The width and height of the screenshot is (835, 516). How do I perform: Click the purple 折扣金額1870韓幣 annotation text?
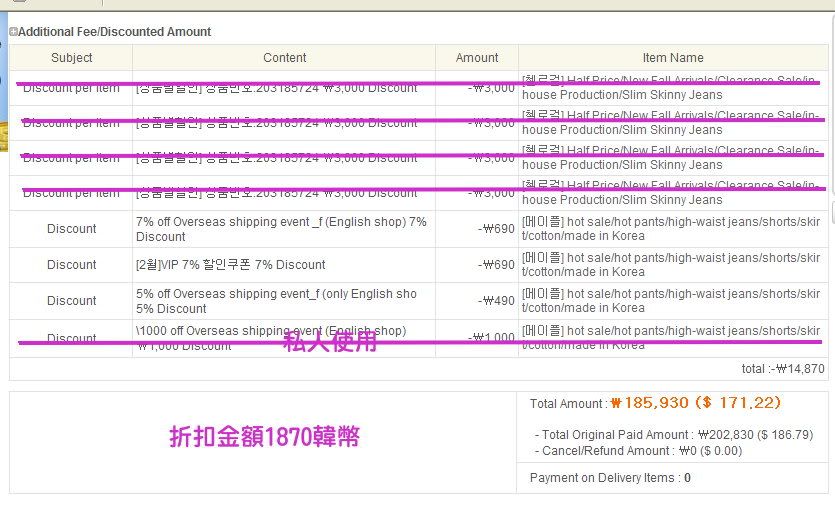pyautogui.click(x=264, y=437)
